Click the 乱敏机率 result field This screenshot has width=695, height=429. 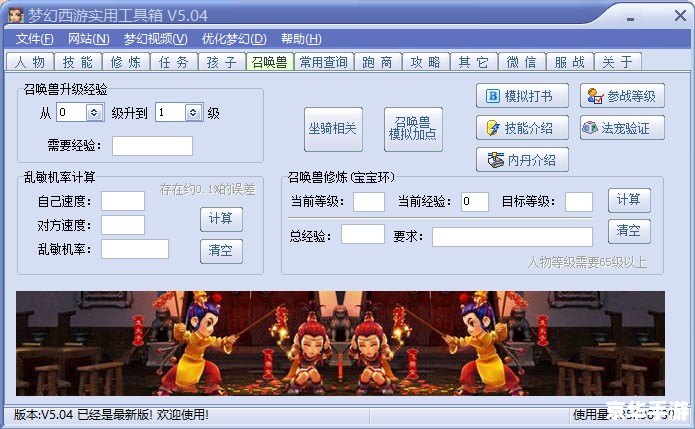(x=135, y=249)
